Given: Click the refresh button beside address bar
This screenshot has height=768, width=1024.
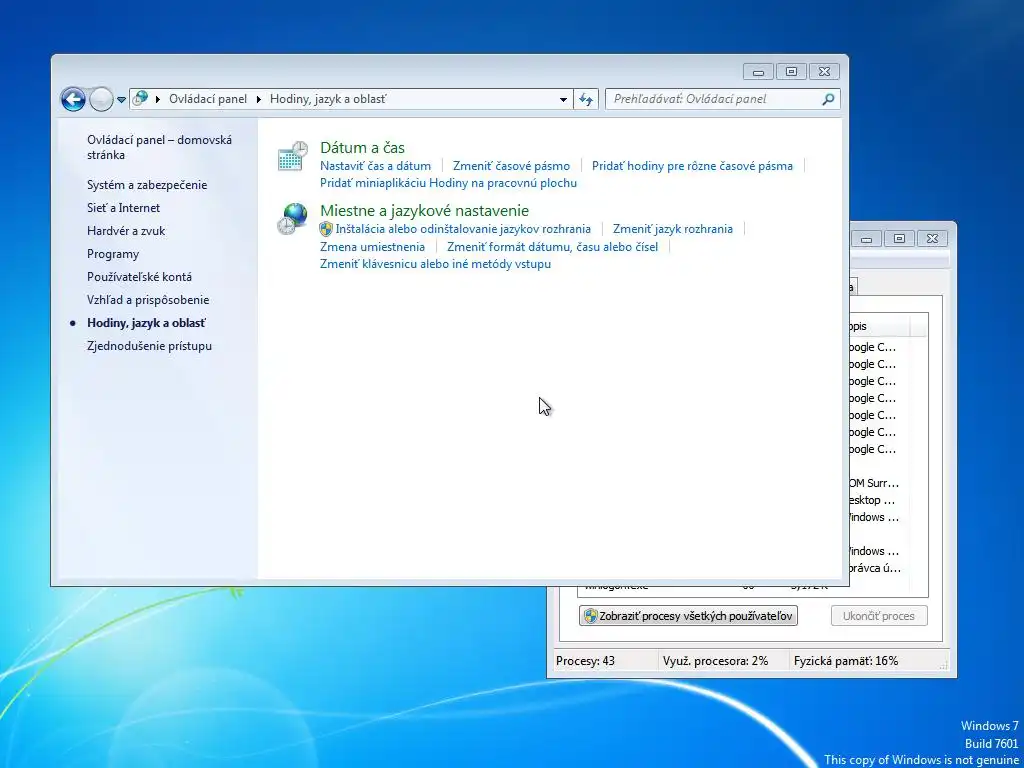Looking at the screenshot, I should 586,99.
